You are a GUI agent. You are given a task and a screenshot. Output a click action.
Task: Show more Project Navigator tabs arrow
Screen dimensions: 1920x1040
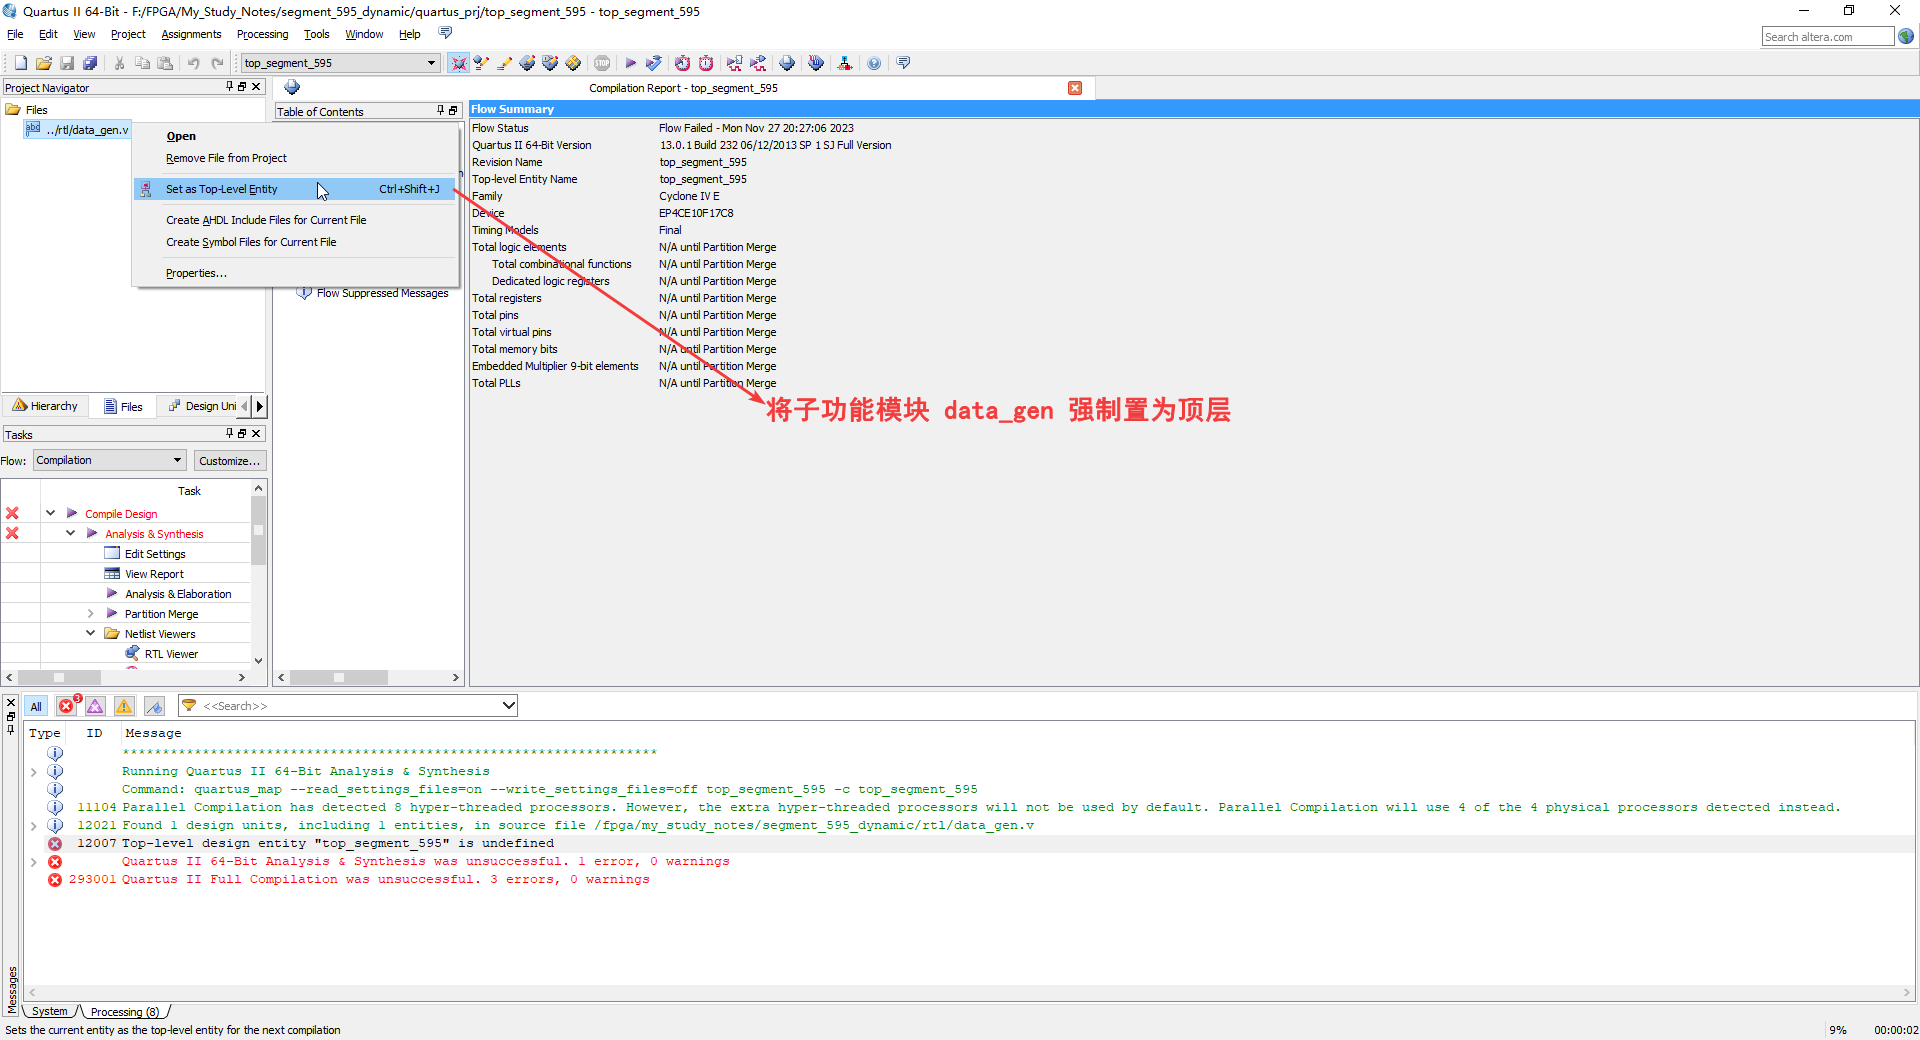tap(260, 406)
